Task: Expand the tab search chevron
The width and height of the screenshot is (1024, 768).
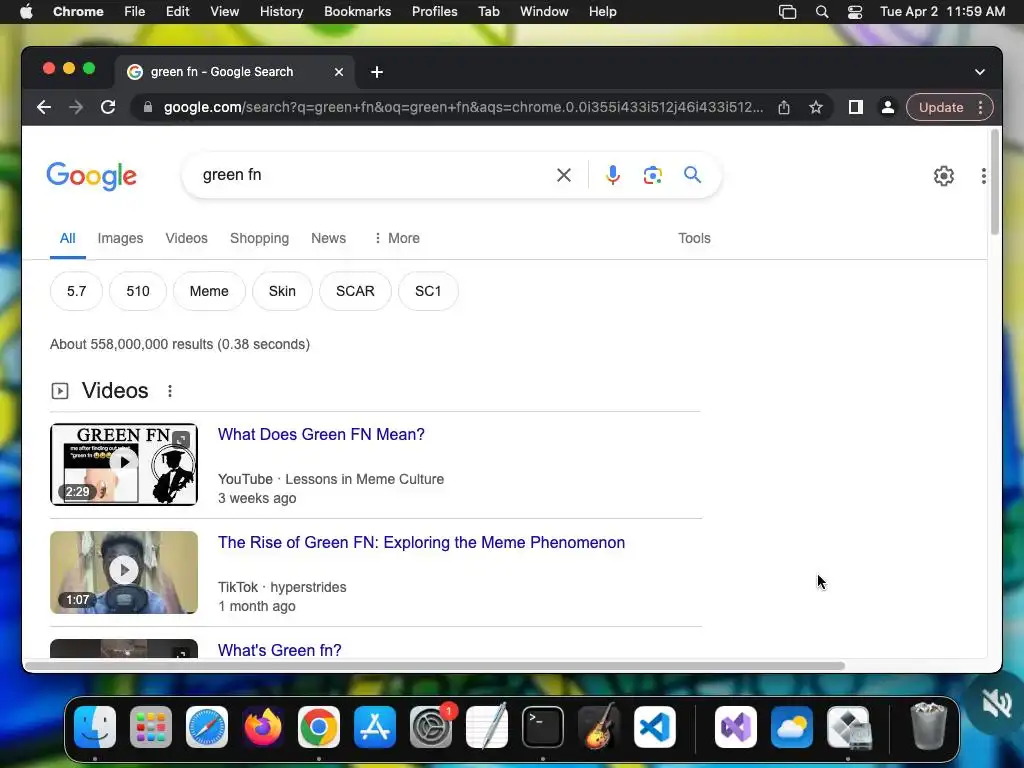Action: (x=980, y=72)
